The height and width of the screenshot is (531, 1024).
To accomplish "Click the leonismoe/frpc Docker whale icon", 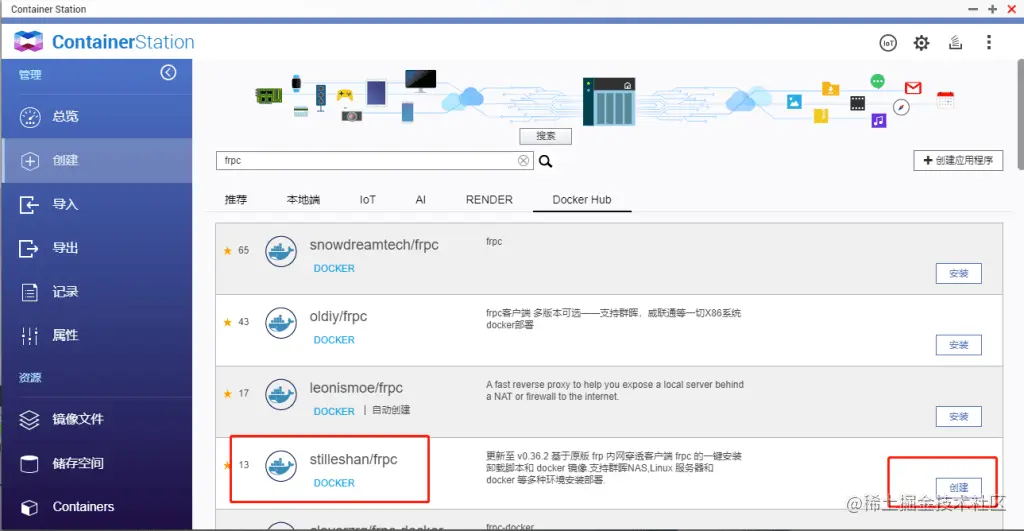I will click(281, 394).
